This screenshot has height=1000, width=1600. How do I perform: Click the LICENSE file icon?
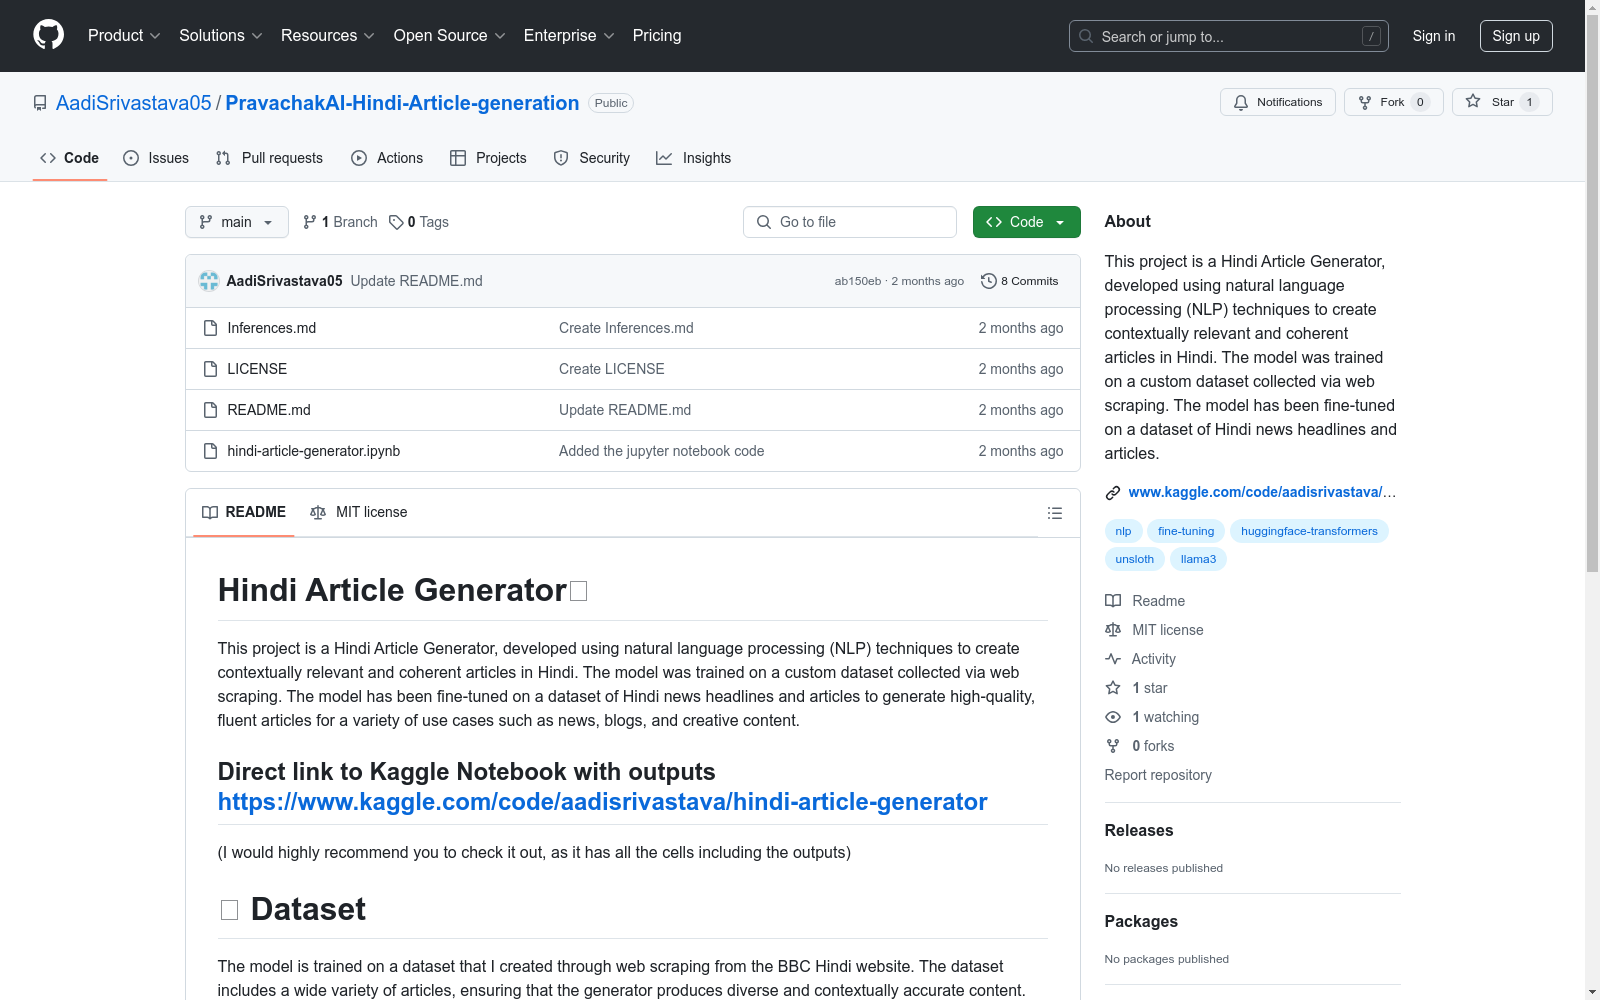click(210, 369)
